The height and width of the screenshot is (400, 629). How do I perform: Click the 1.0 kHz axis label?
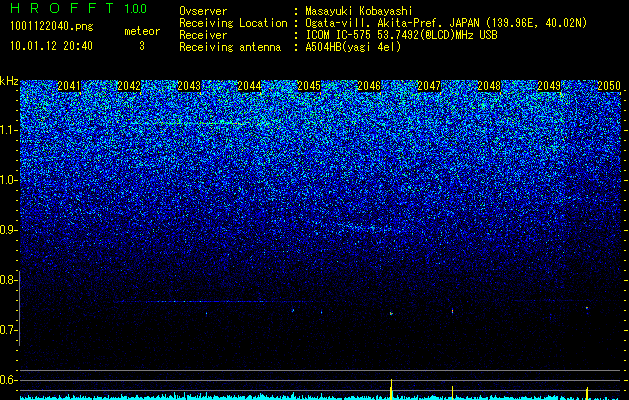pos(8,180)
